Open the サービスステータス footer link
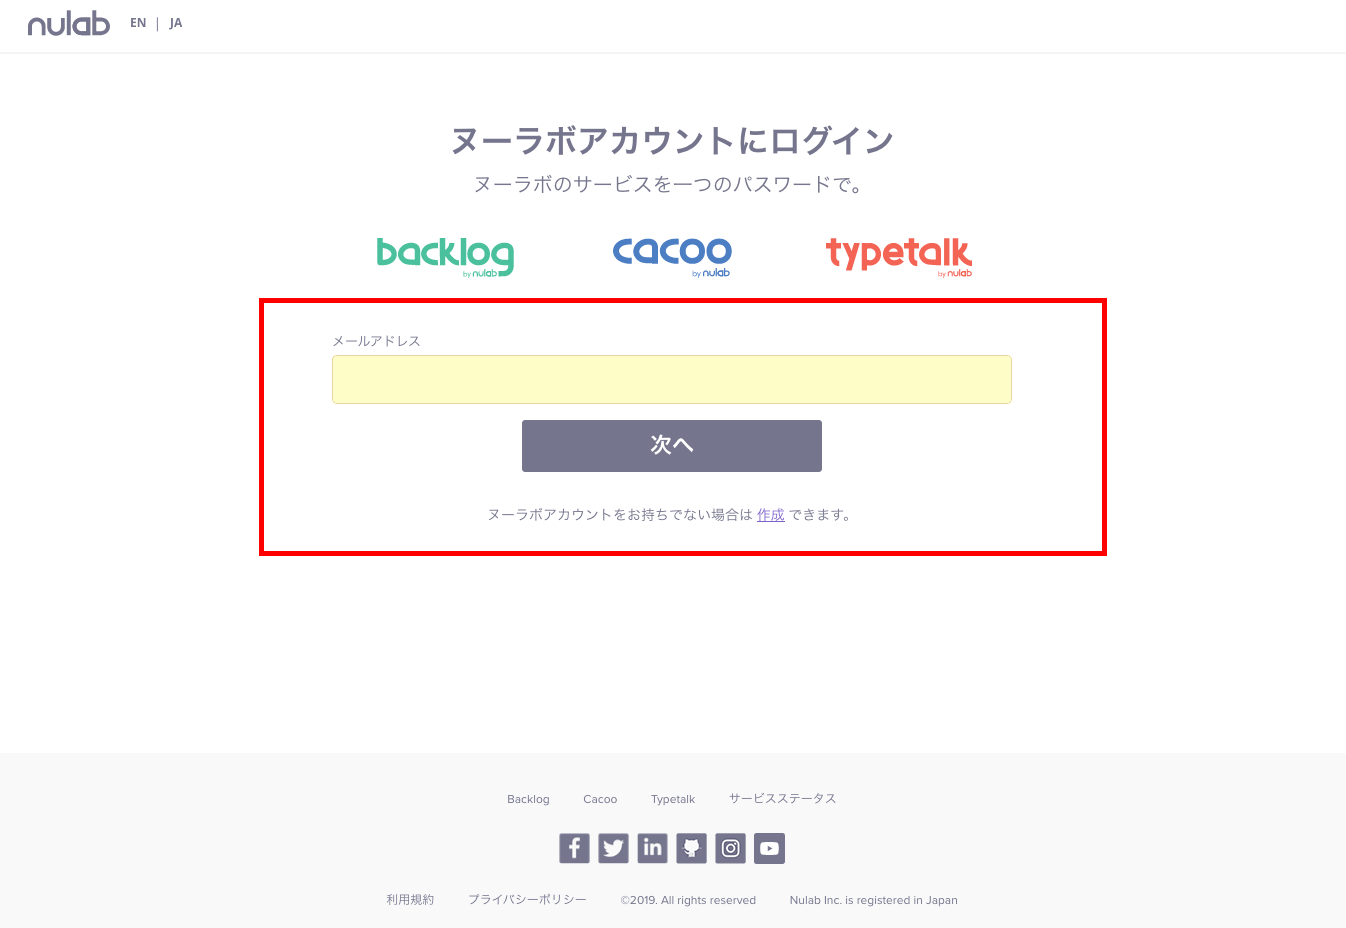The height and width of the screenshot is (928, 1346). point(782,799)
